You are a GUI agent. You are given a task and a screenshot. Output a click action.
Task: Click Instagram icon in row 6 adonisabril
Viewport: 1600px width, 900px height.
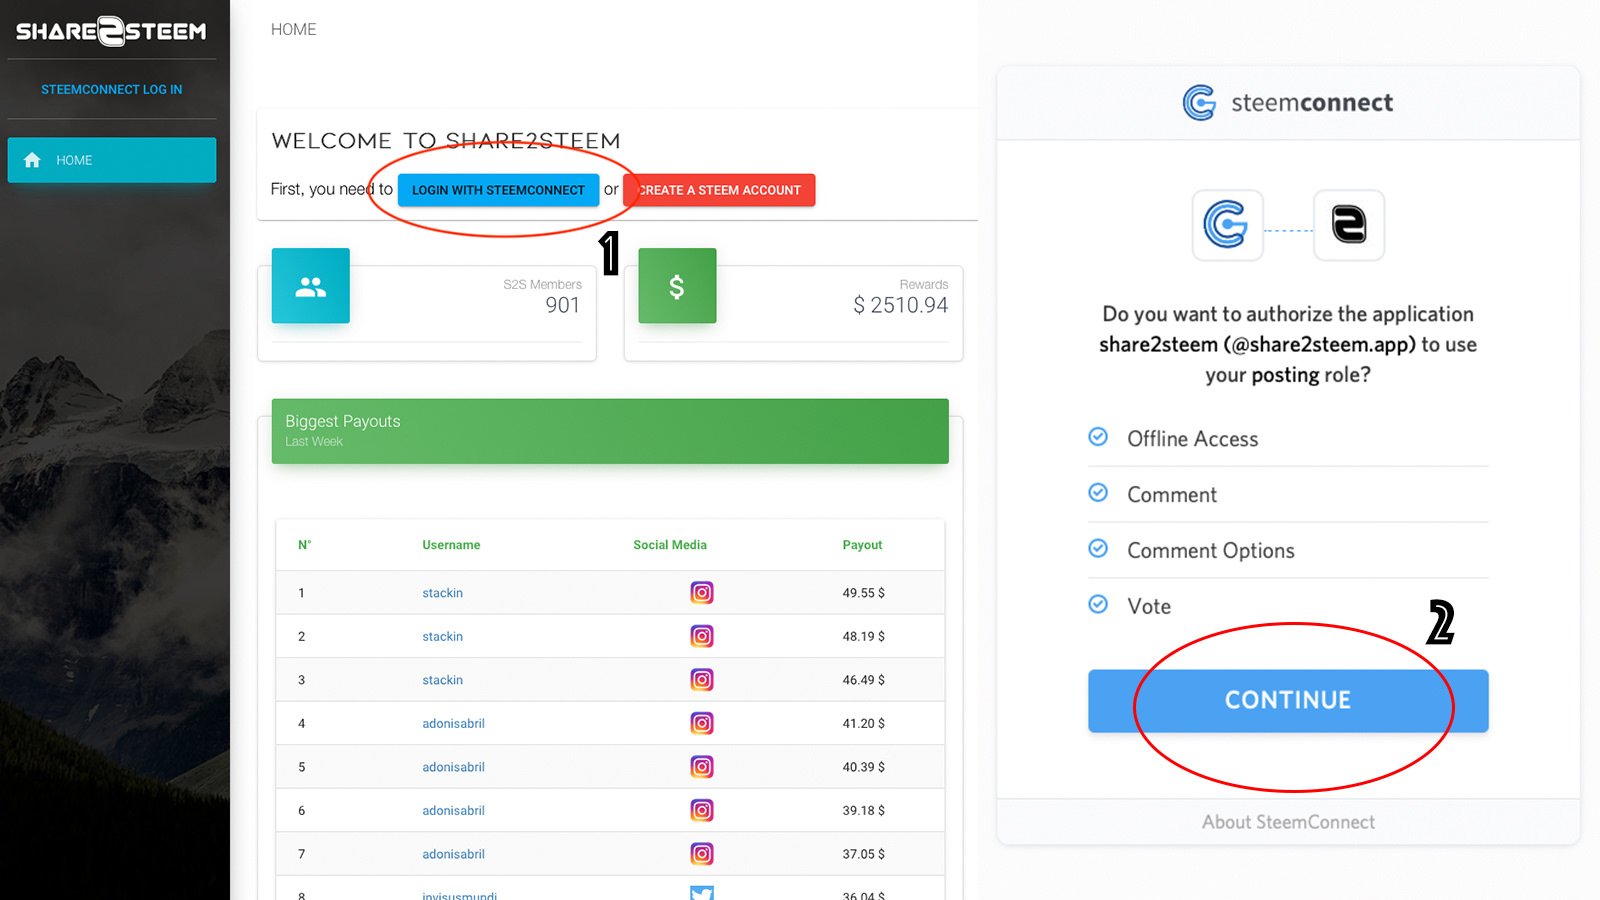coord(702,810)
